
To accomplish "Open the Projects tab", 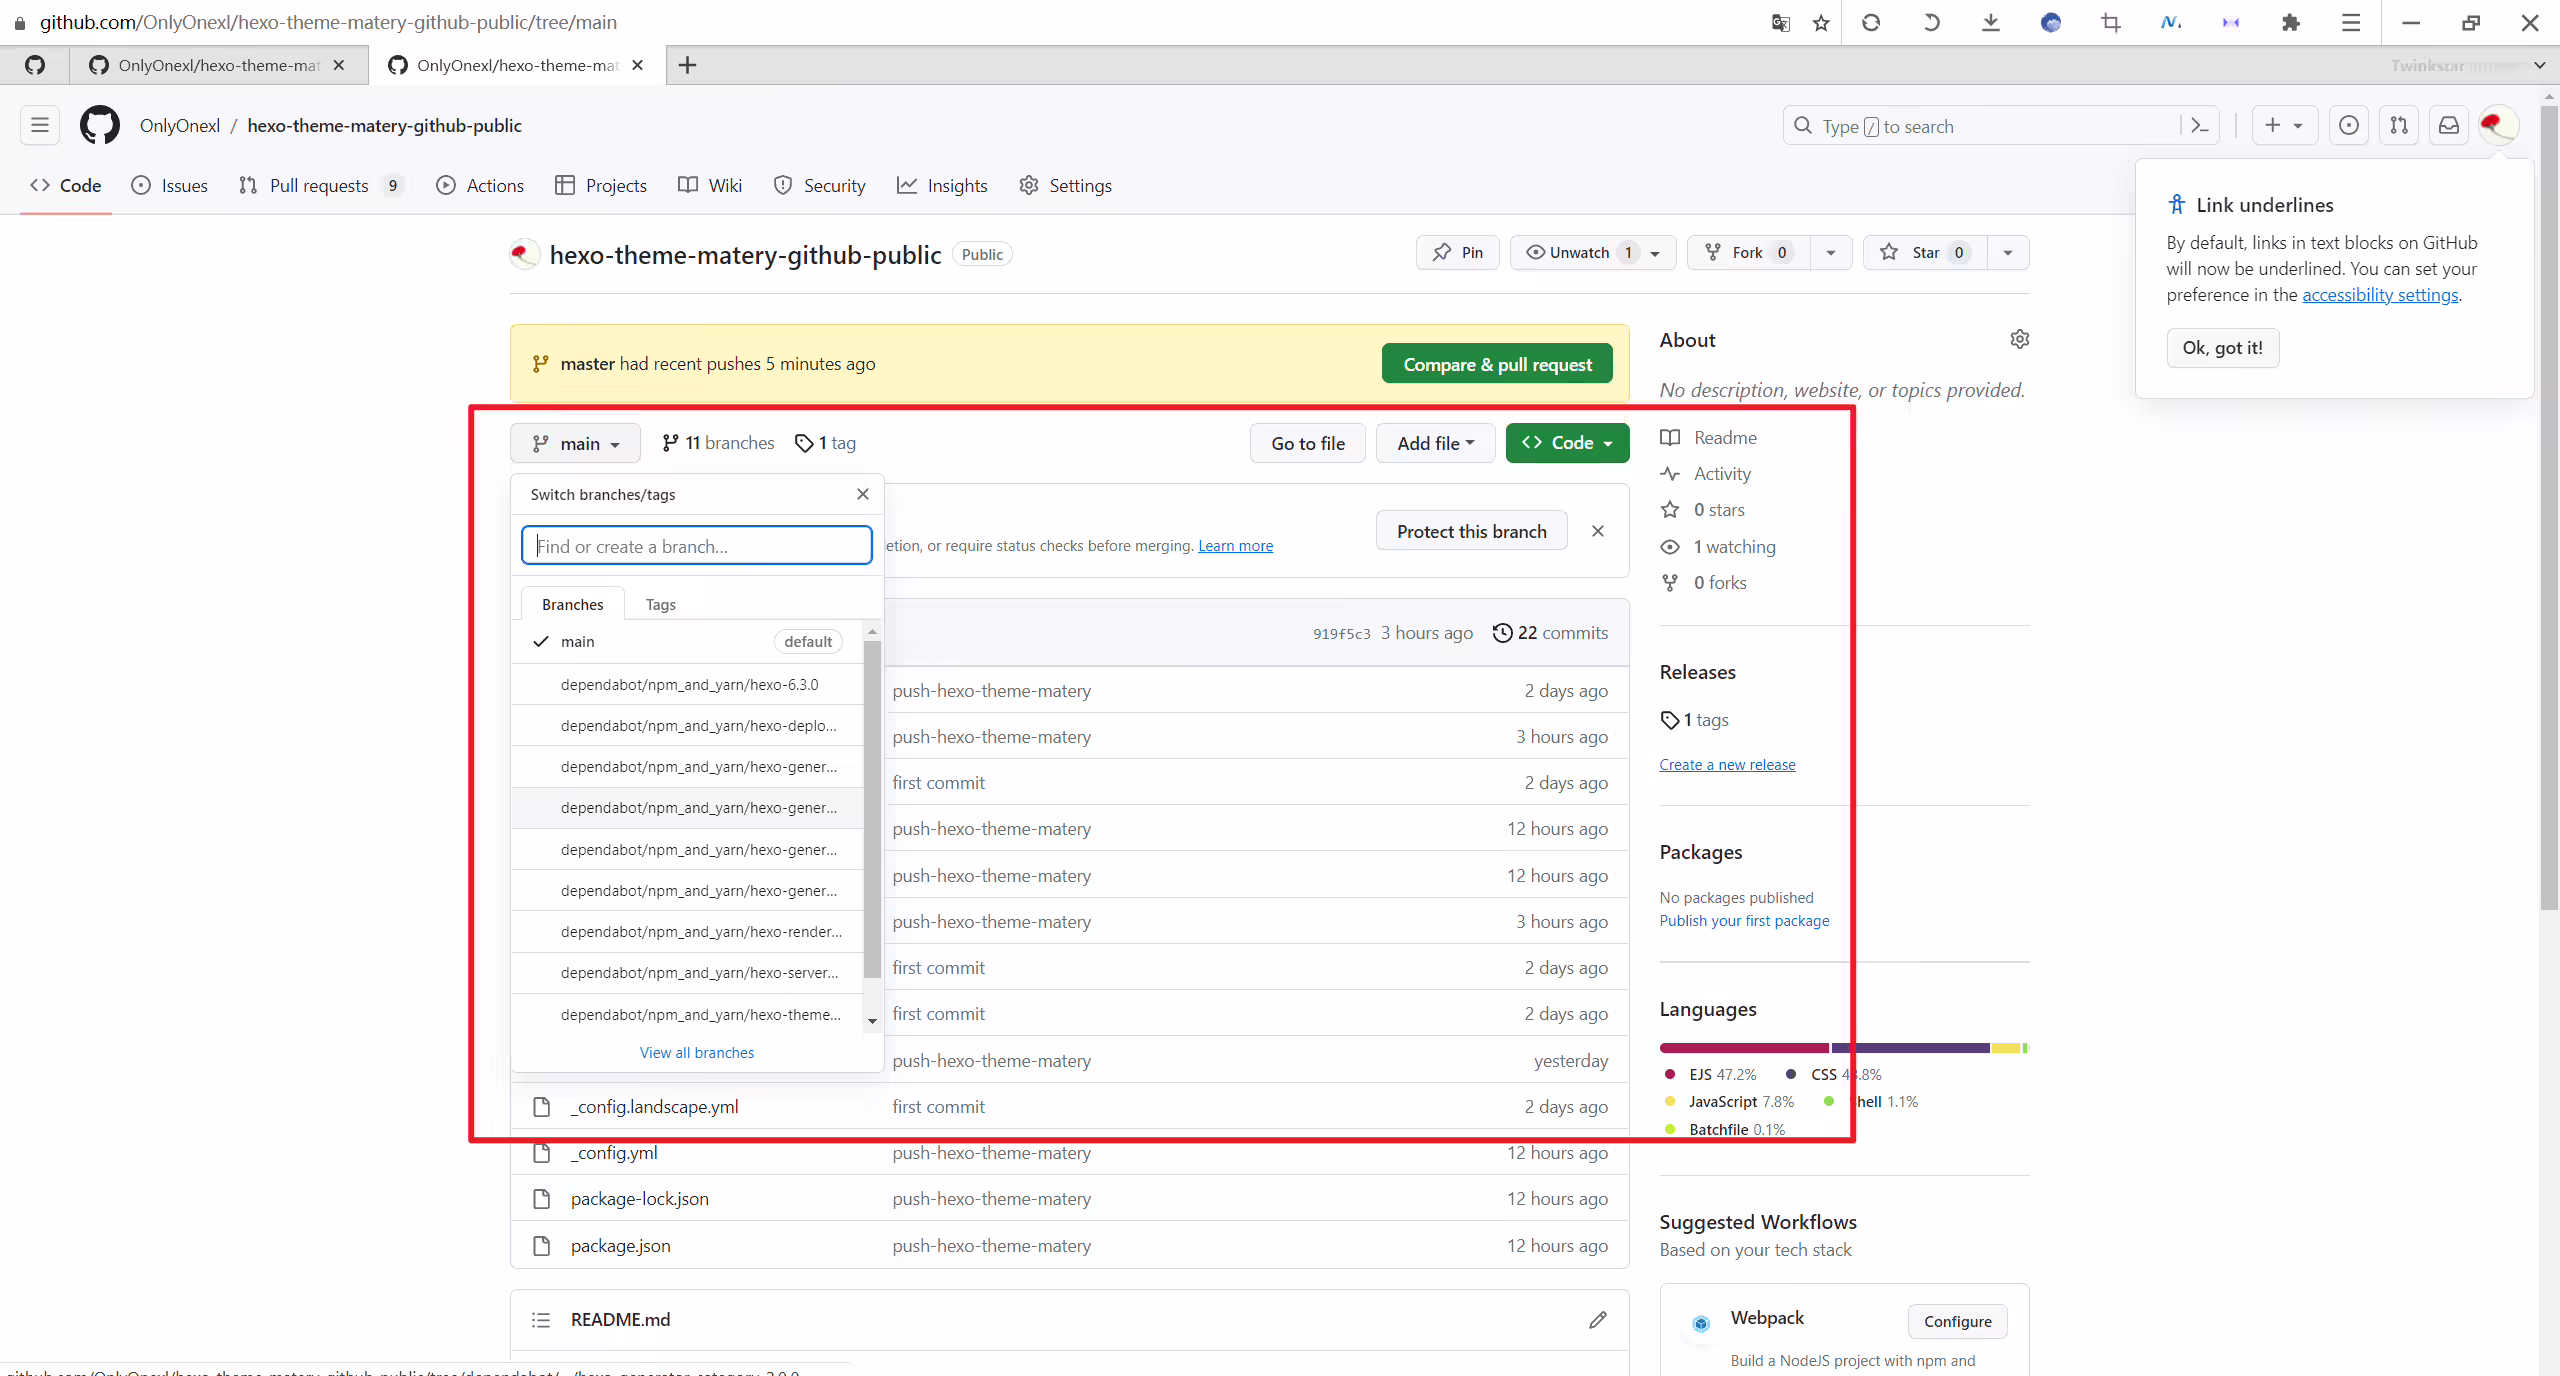I will pyautogui.click(x=601, y=185).
